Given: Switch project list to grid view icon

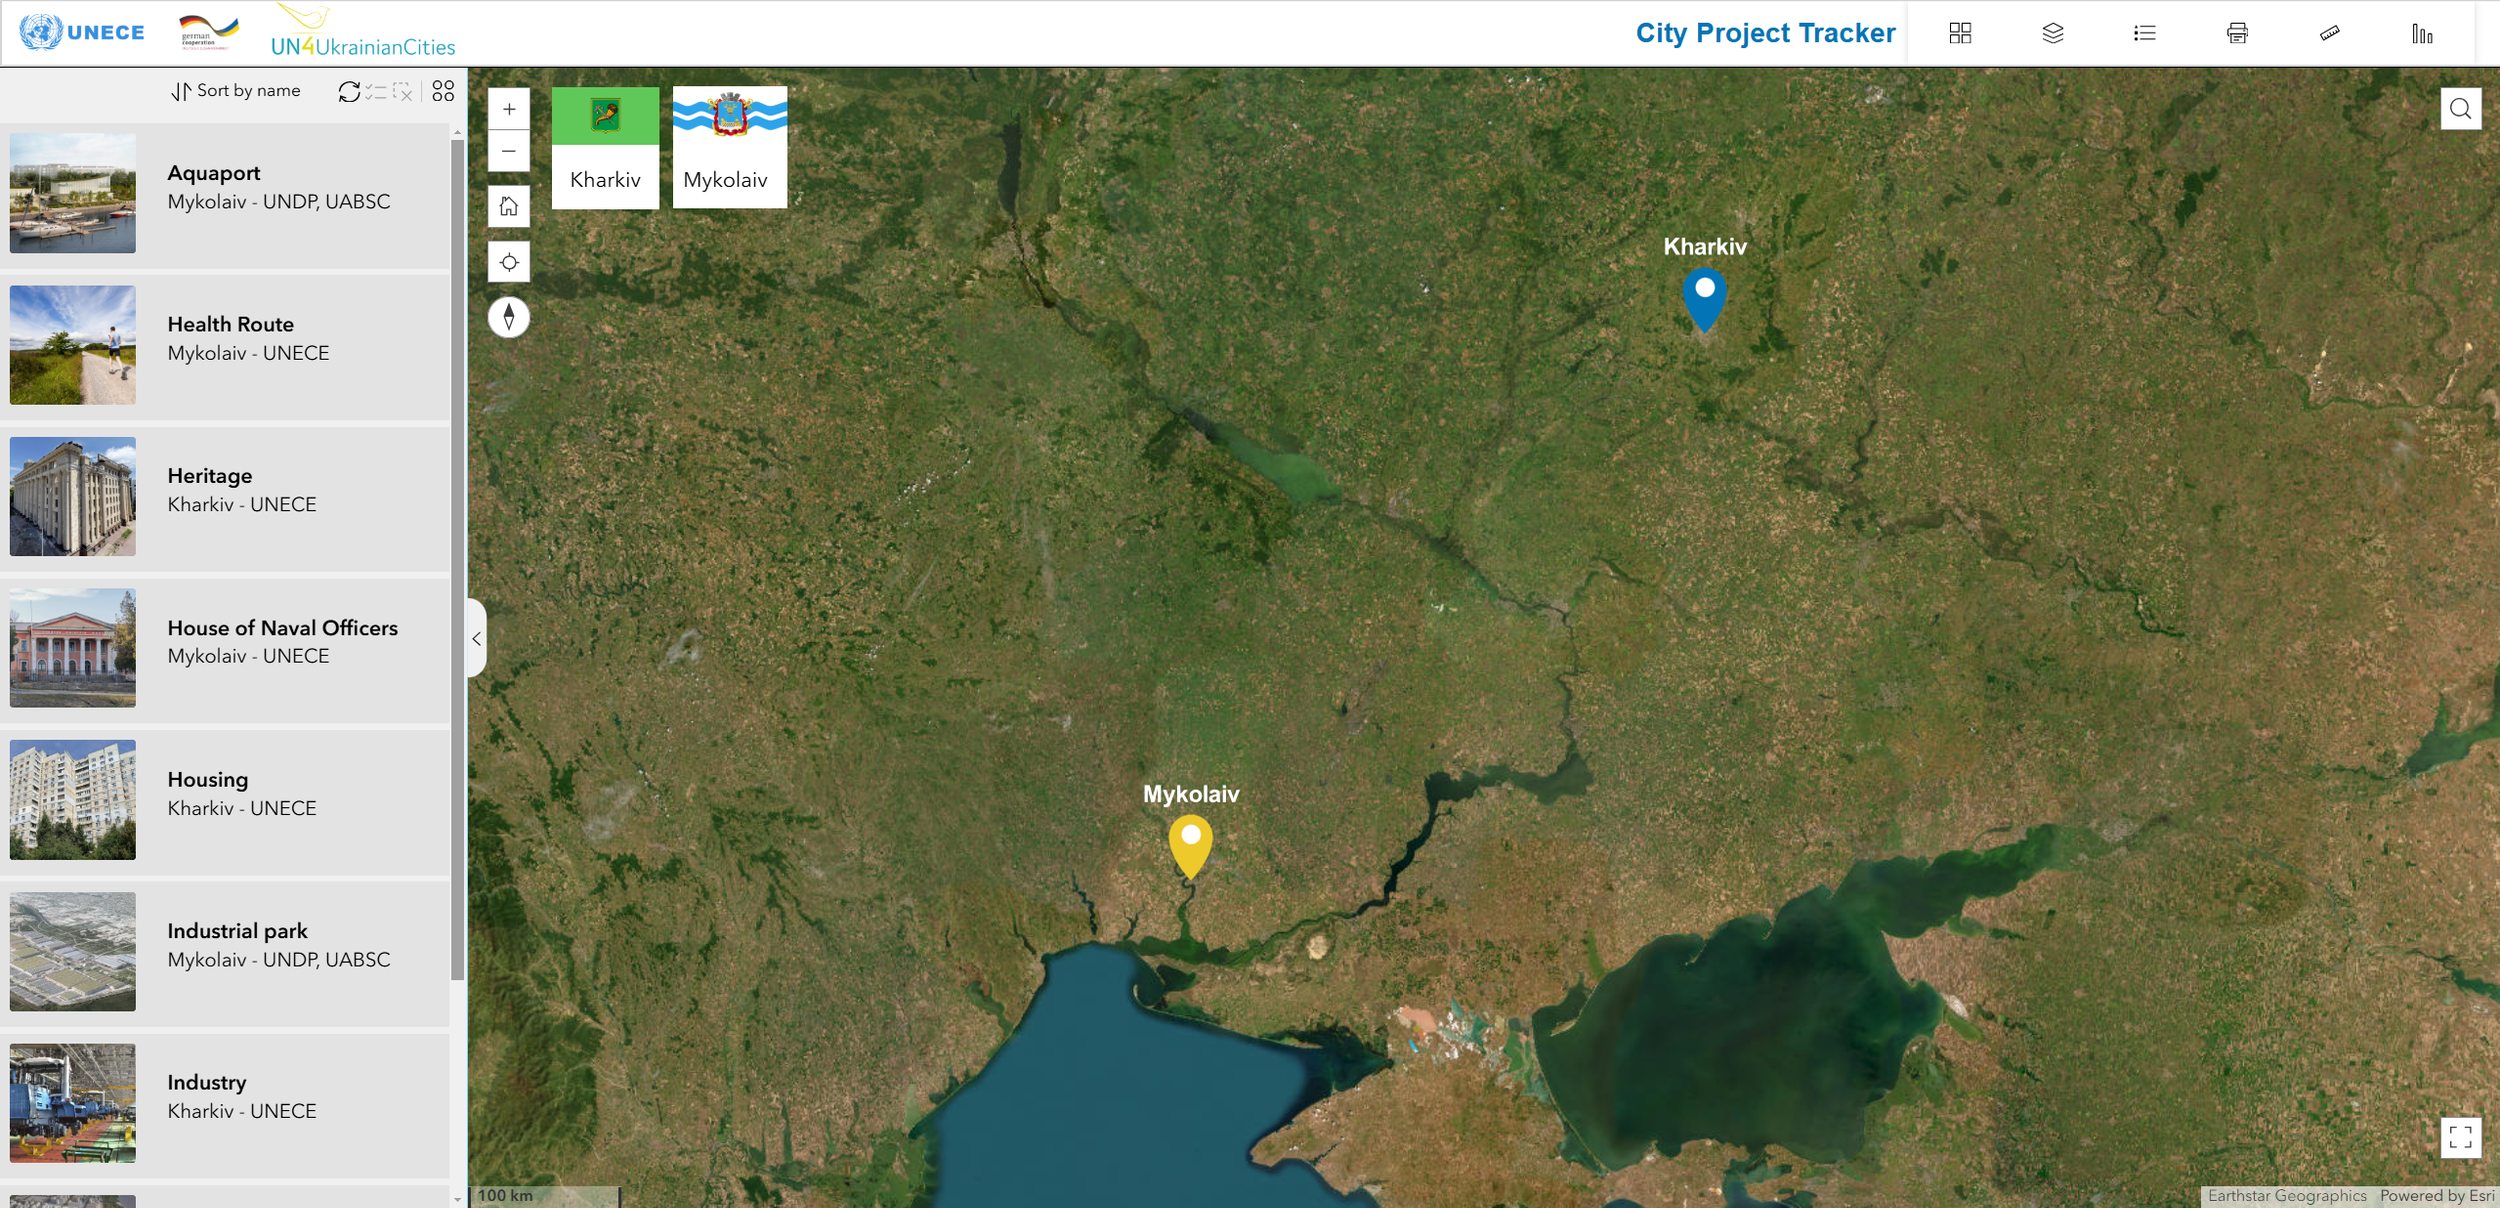Looking at the screenshot, I should point(443,91).
